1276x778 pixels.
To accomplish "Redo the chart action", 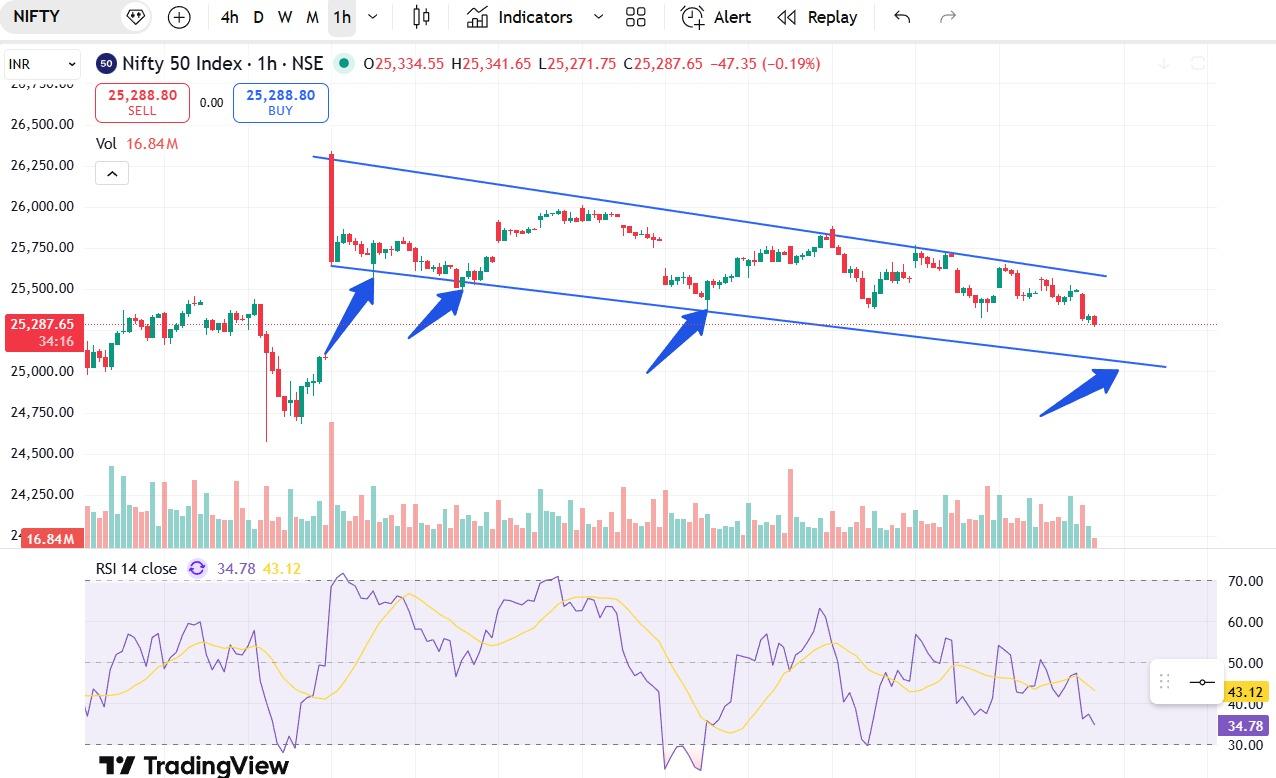I will 948,17.
